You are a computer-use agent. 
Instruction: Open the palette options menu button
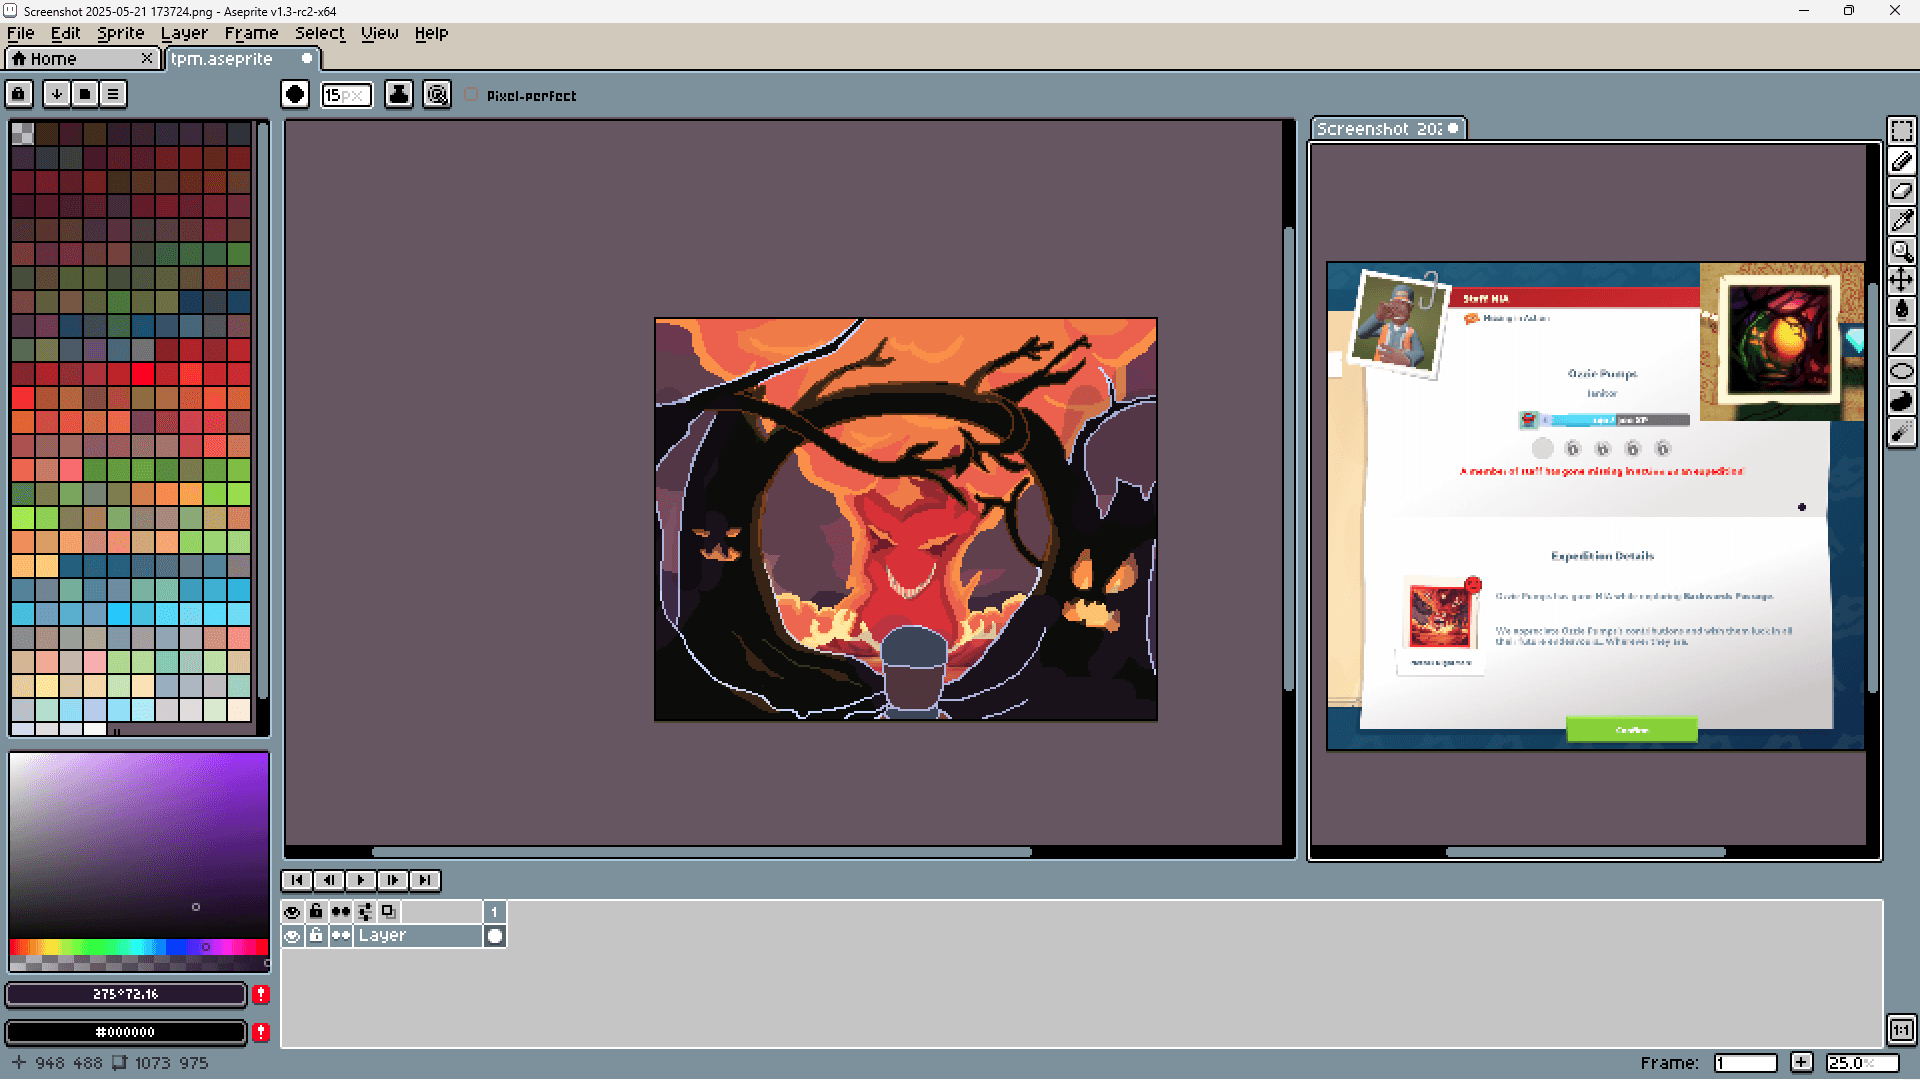(113, 94)
